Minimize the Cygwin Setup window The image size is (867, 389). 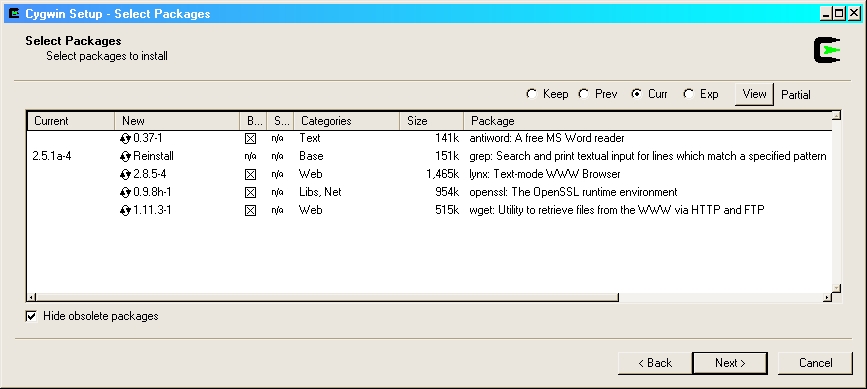point(827,14)
